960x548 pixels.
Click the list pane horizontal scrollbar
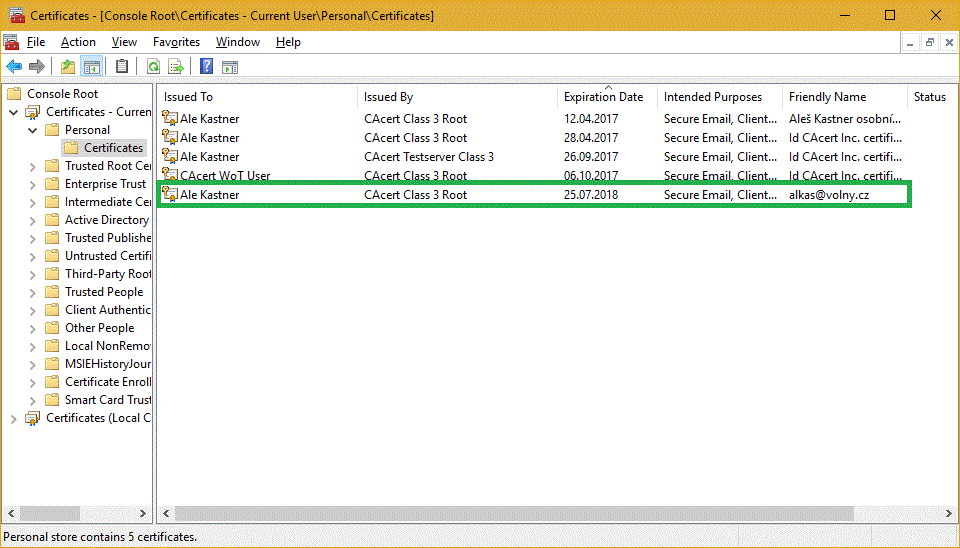[x=500, y=513]
